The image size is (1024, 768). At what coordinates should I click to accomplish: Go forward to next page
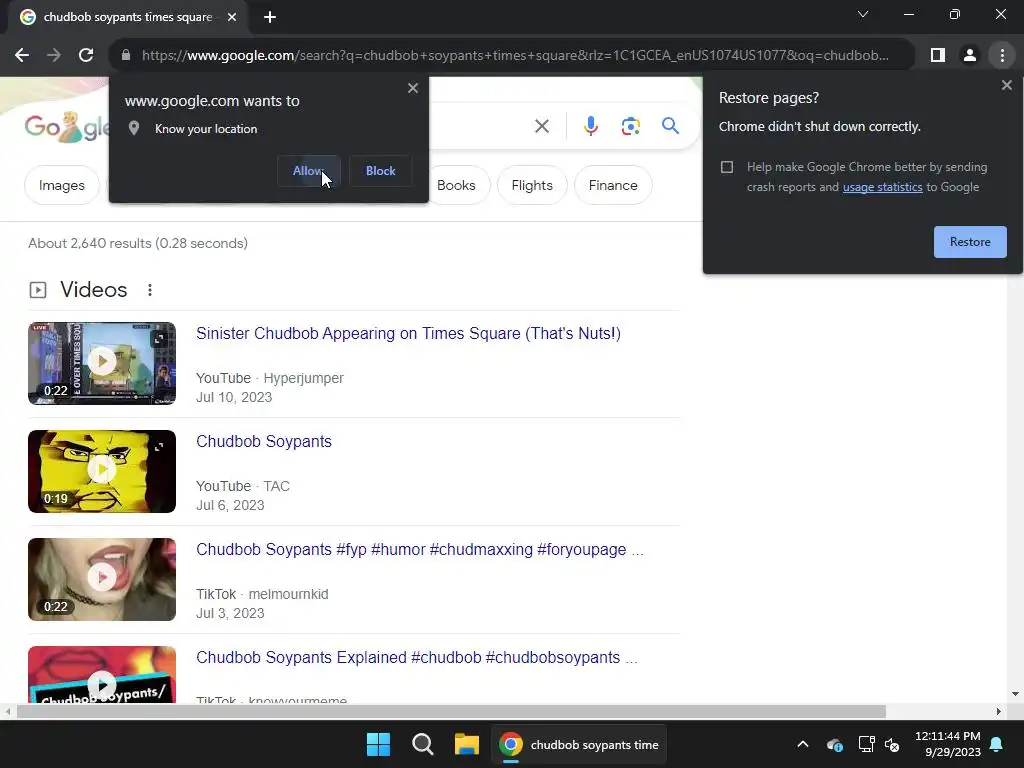[54, 56]
